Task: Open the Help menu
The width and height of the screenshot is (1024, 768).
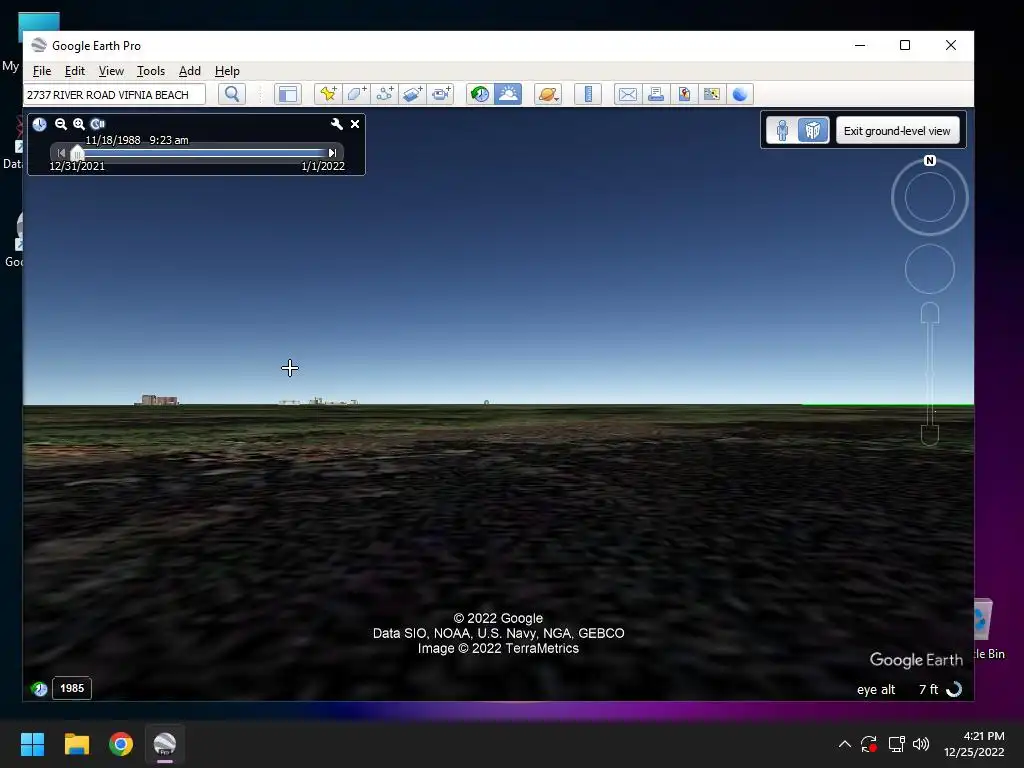Action: (x=227, y=71)
